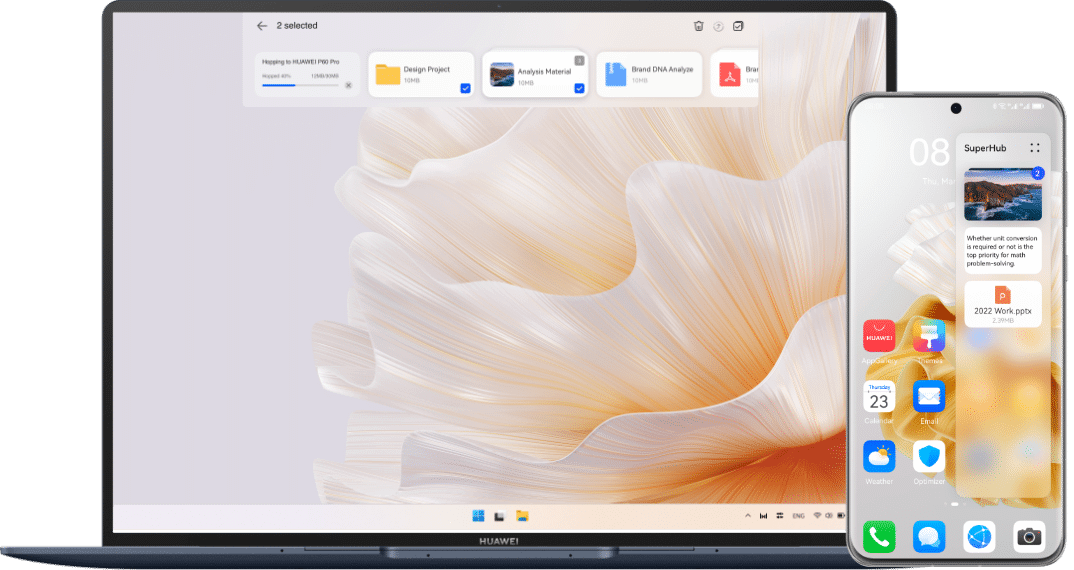Open the 2022 Work.pptx file in SuperHub
Image resolution: width=1074 pixels, height=570 pixels.
(x=1002, y=304)
